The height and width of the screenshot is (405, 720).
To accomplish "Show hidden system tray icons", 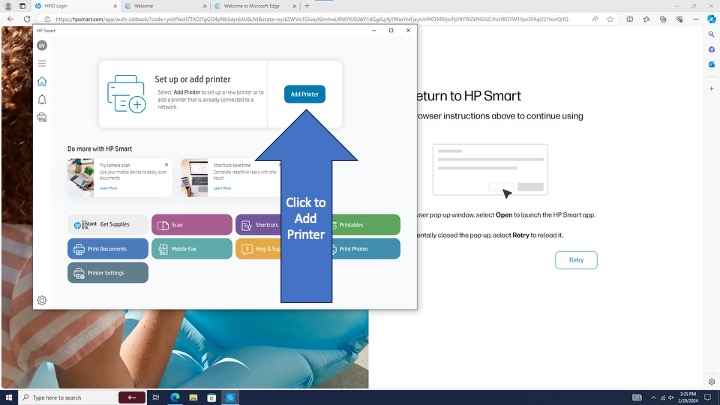I will click(x=653, y=398).
